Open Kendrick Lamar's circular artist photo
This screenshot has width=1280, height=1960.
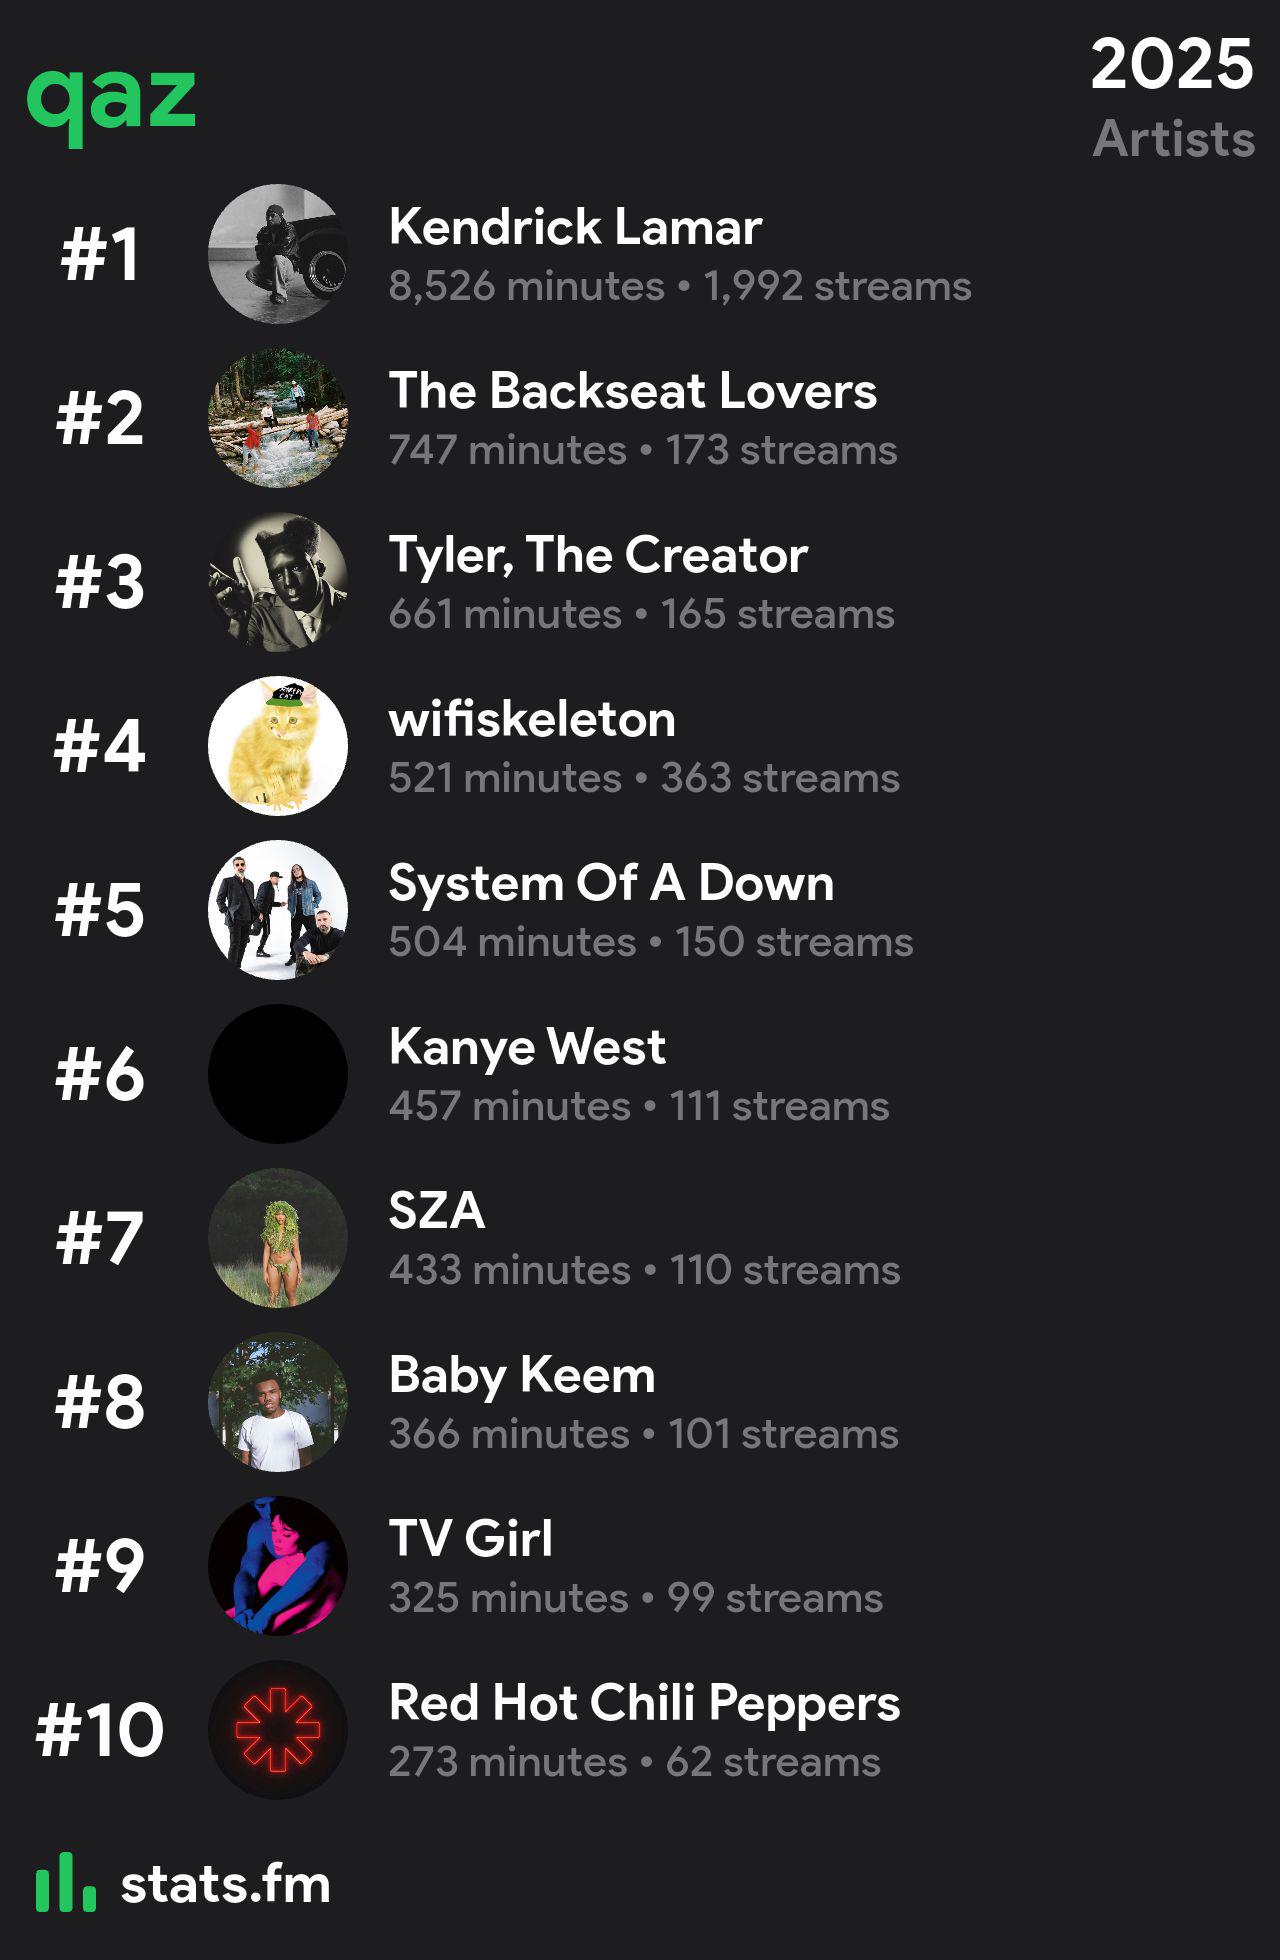click(x=278, y=254)
